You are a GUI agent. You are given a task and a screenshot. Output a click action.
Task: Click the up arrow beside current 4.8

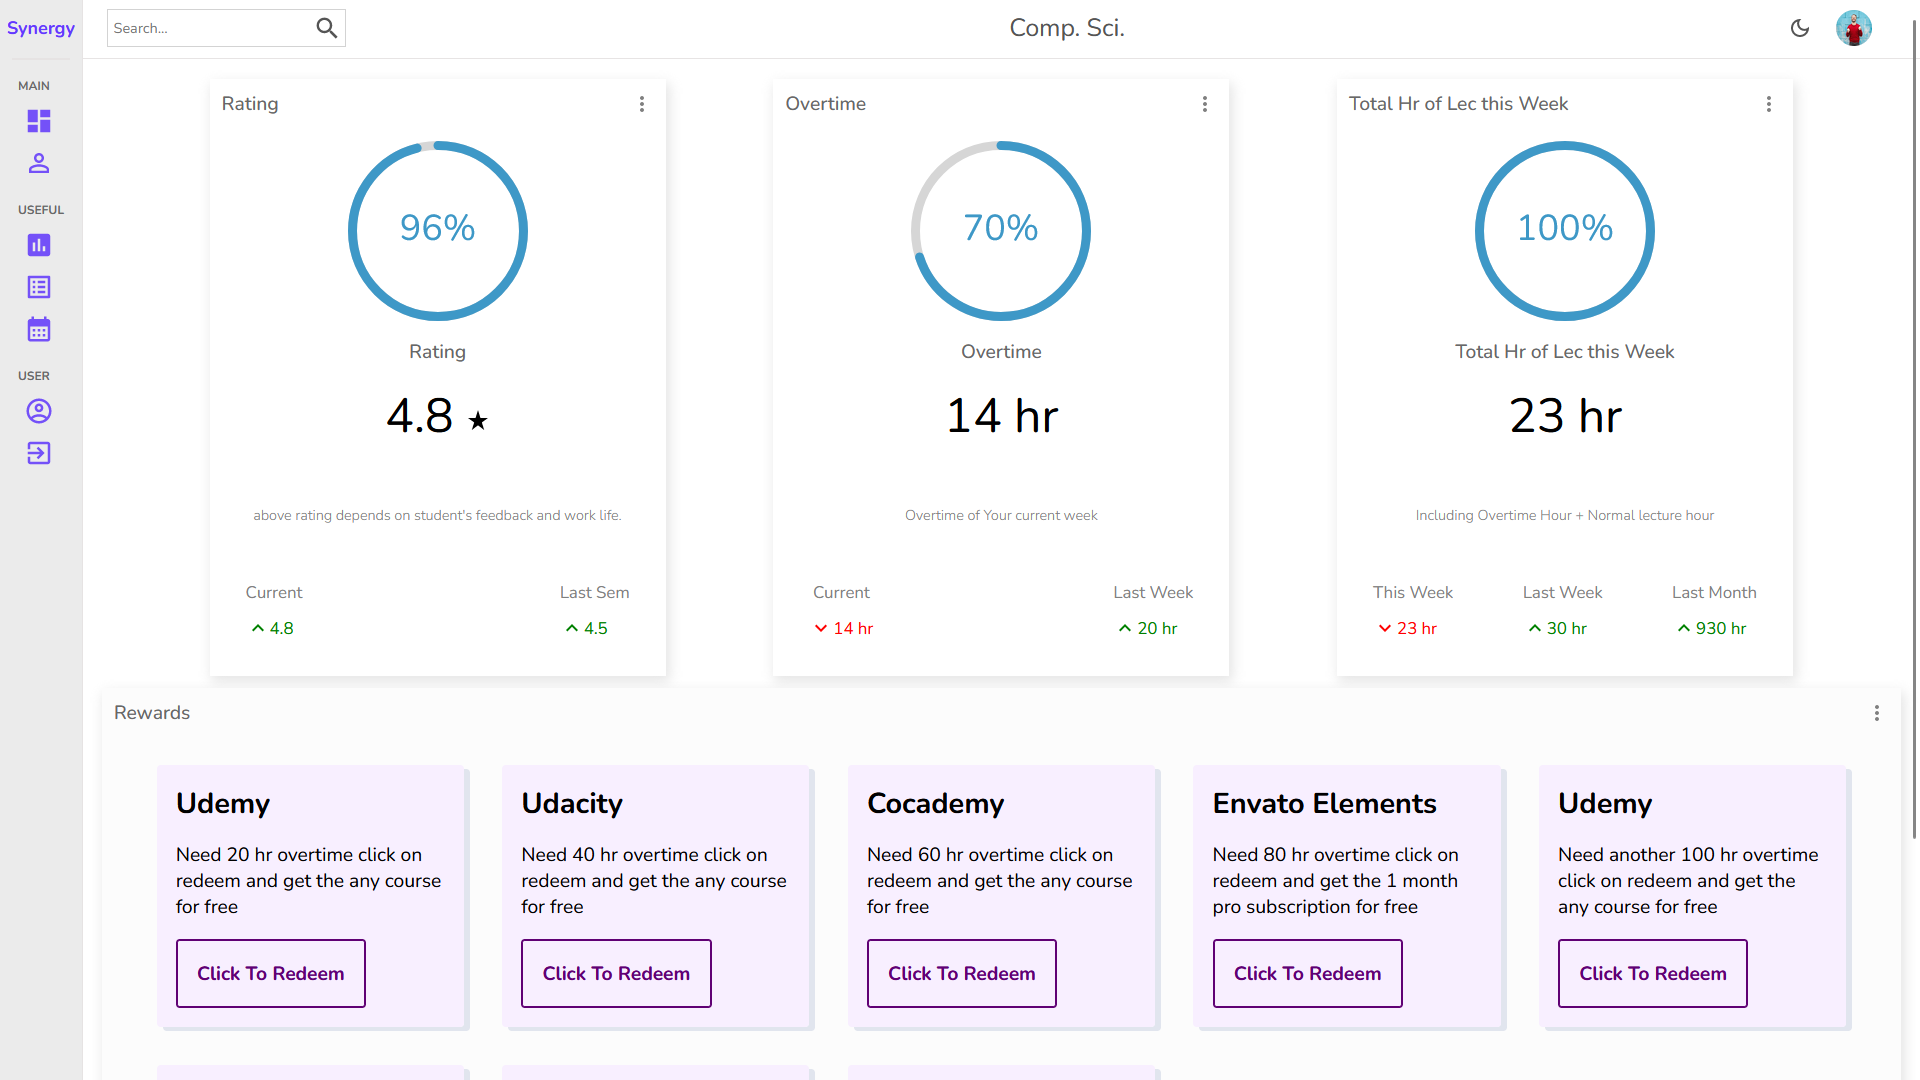258,628
